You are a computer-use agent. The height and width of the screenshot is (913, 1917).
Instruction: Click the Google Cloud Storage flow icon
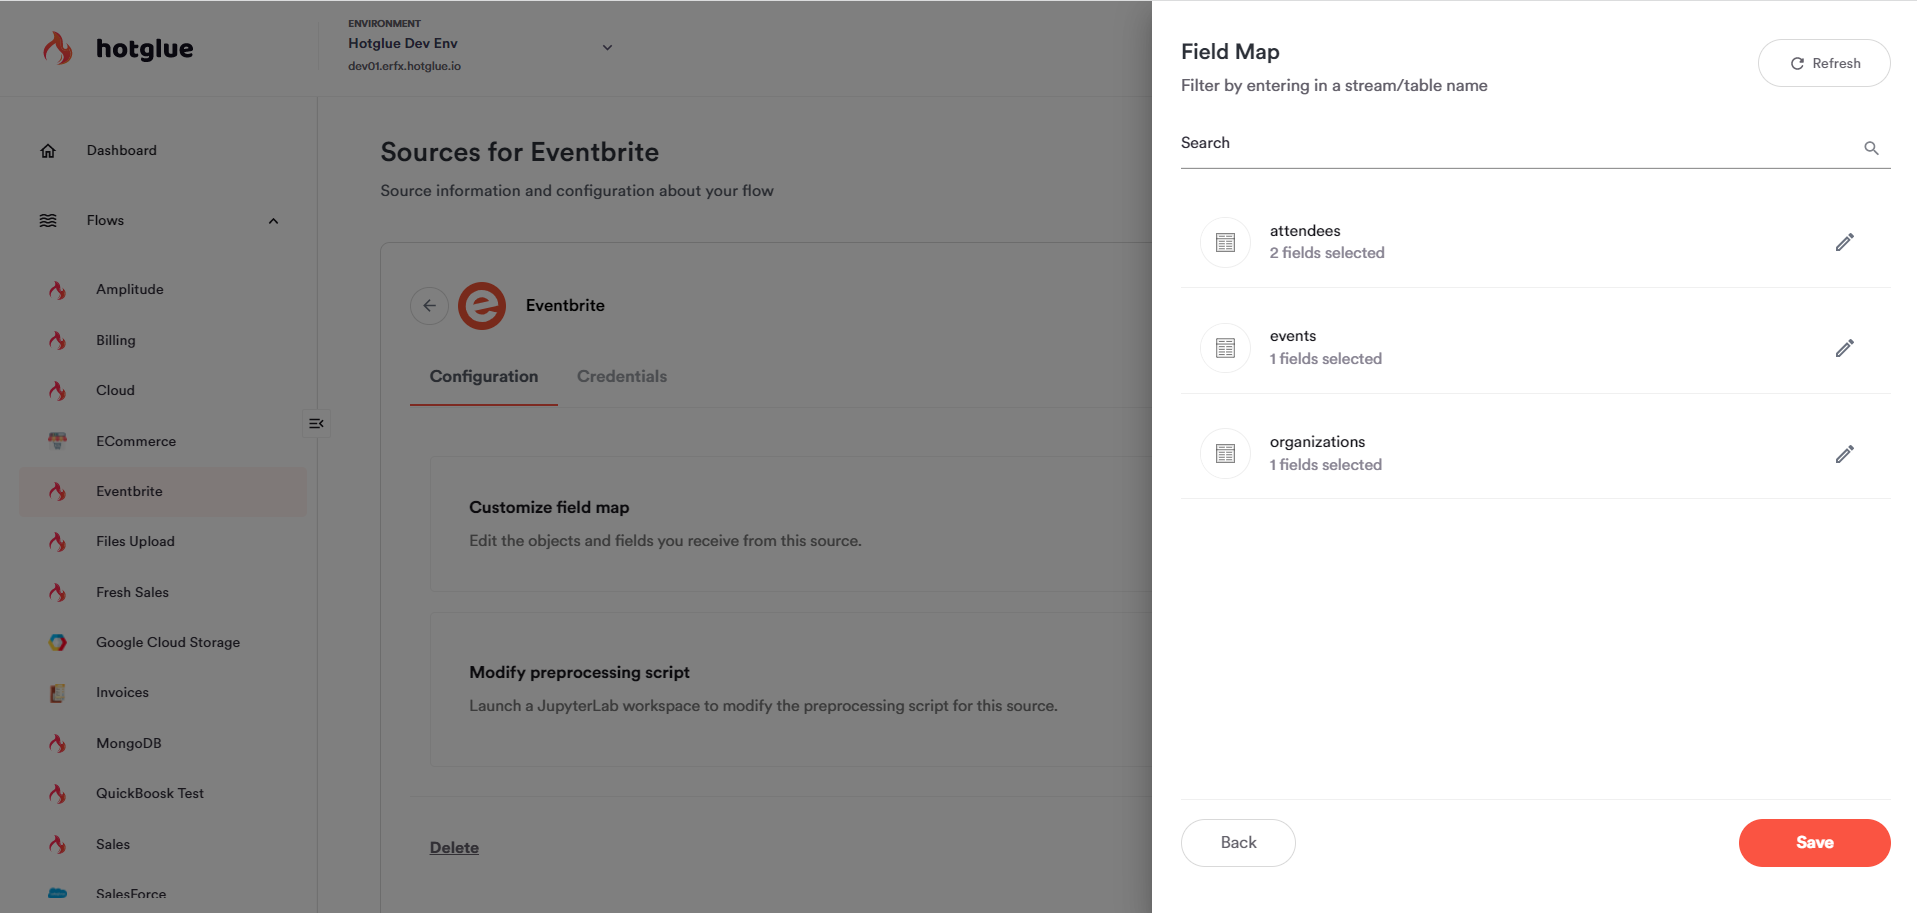58,643
